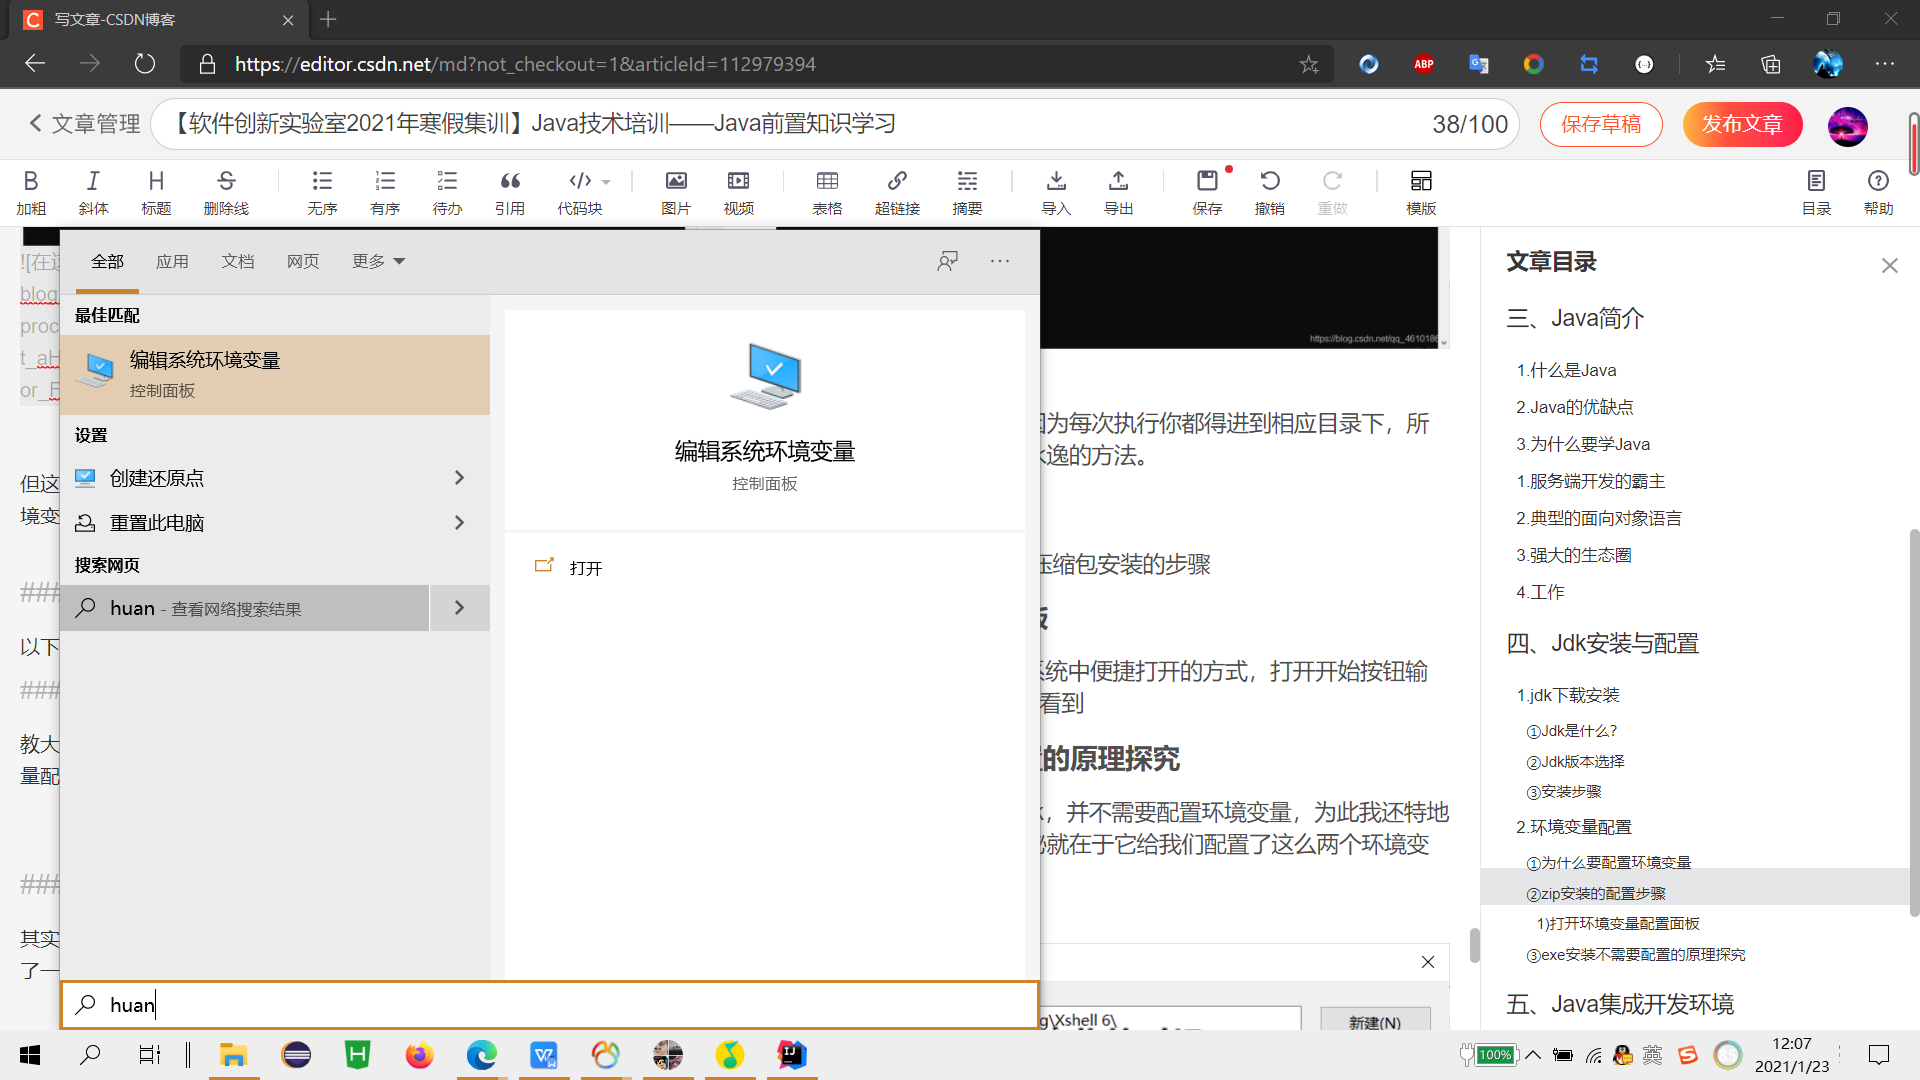This screenshot has width=1920, height=1080.
Task: Click the page vertical scrollbar thumb
Action: click(x=1913, y=145)
